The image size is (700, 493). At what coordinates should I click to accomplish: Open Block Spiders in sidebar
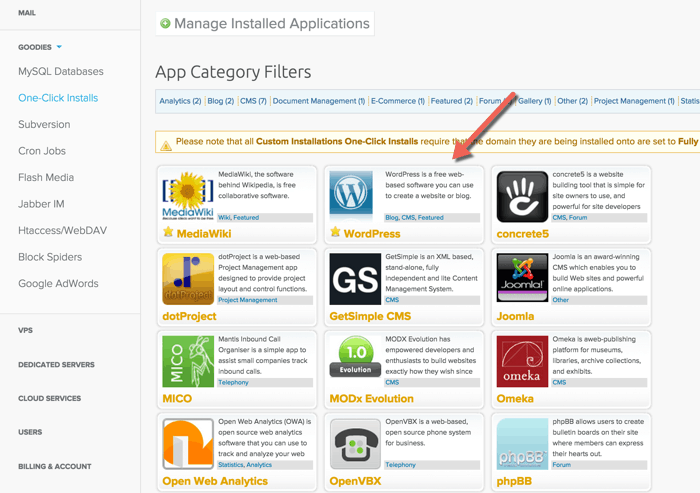[50, 257]
